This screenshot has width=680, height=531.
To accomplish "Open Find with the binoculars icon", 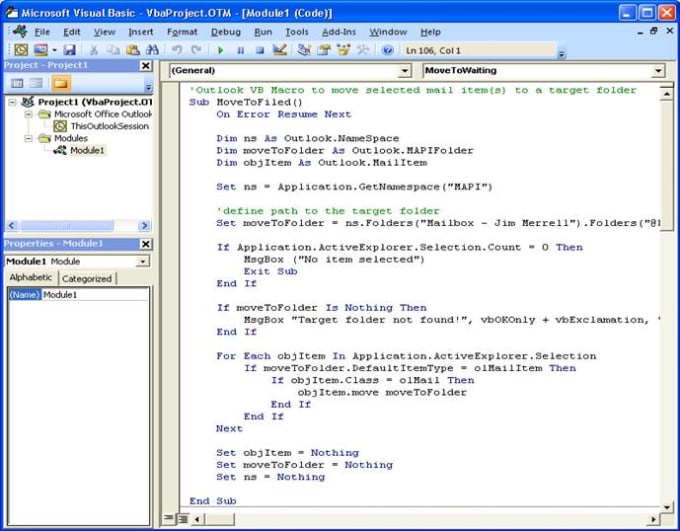I will pyautogui.click(x=152, y=50).
